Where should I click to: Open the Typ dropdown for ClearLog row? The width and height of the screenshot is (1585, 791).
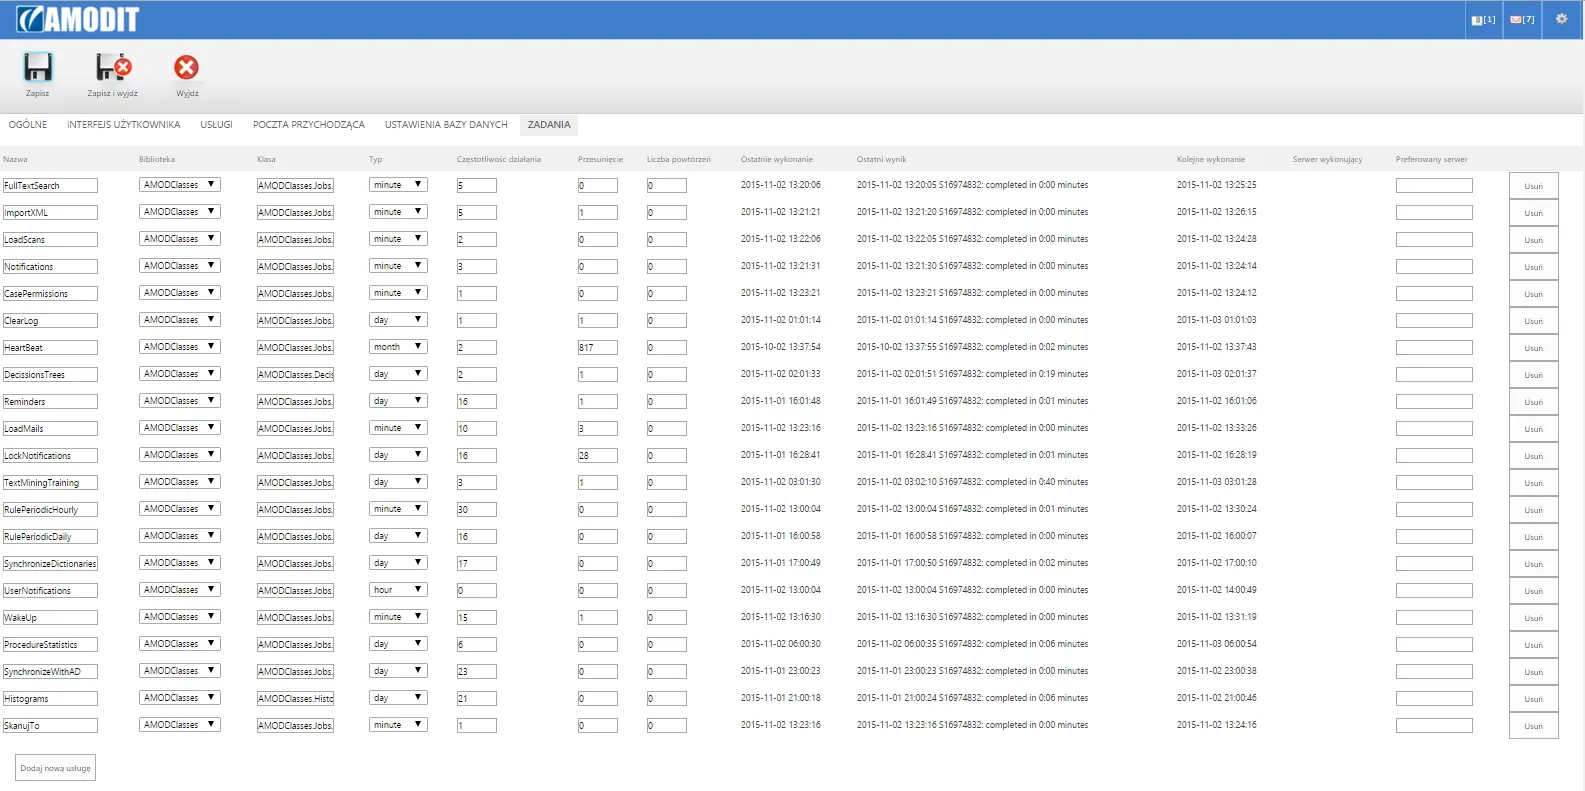click(x=398, y=320)
